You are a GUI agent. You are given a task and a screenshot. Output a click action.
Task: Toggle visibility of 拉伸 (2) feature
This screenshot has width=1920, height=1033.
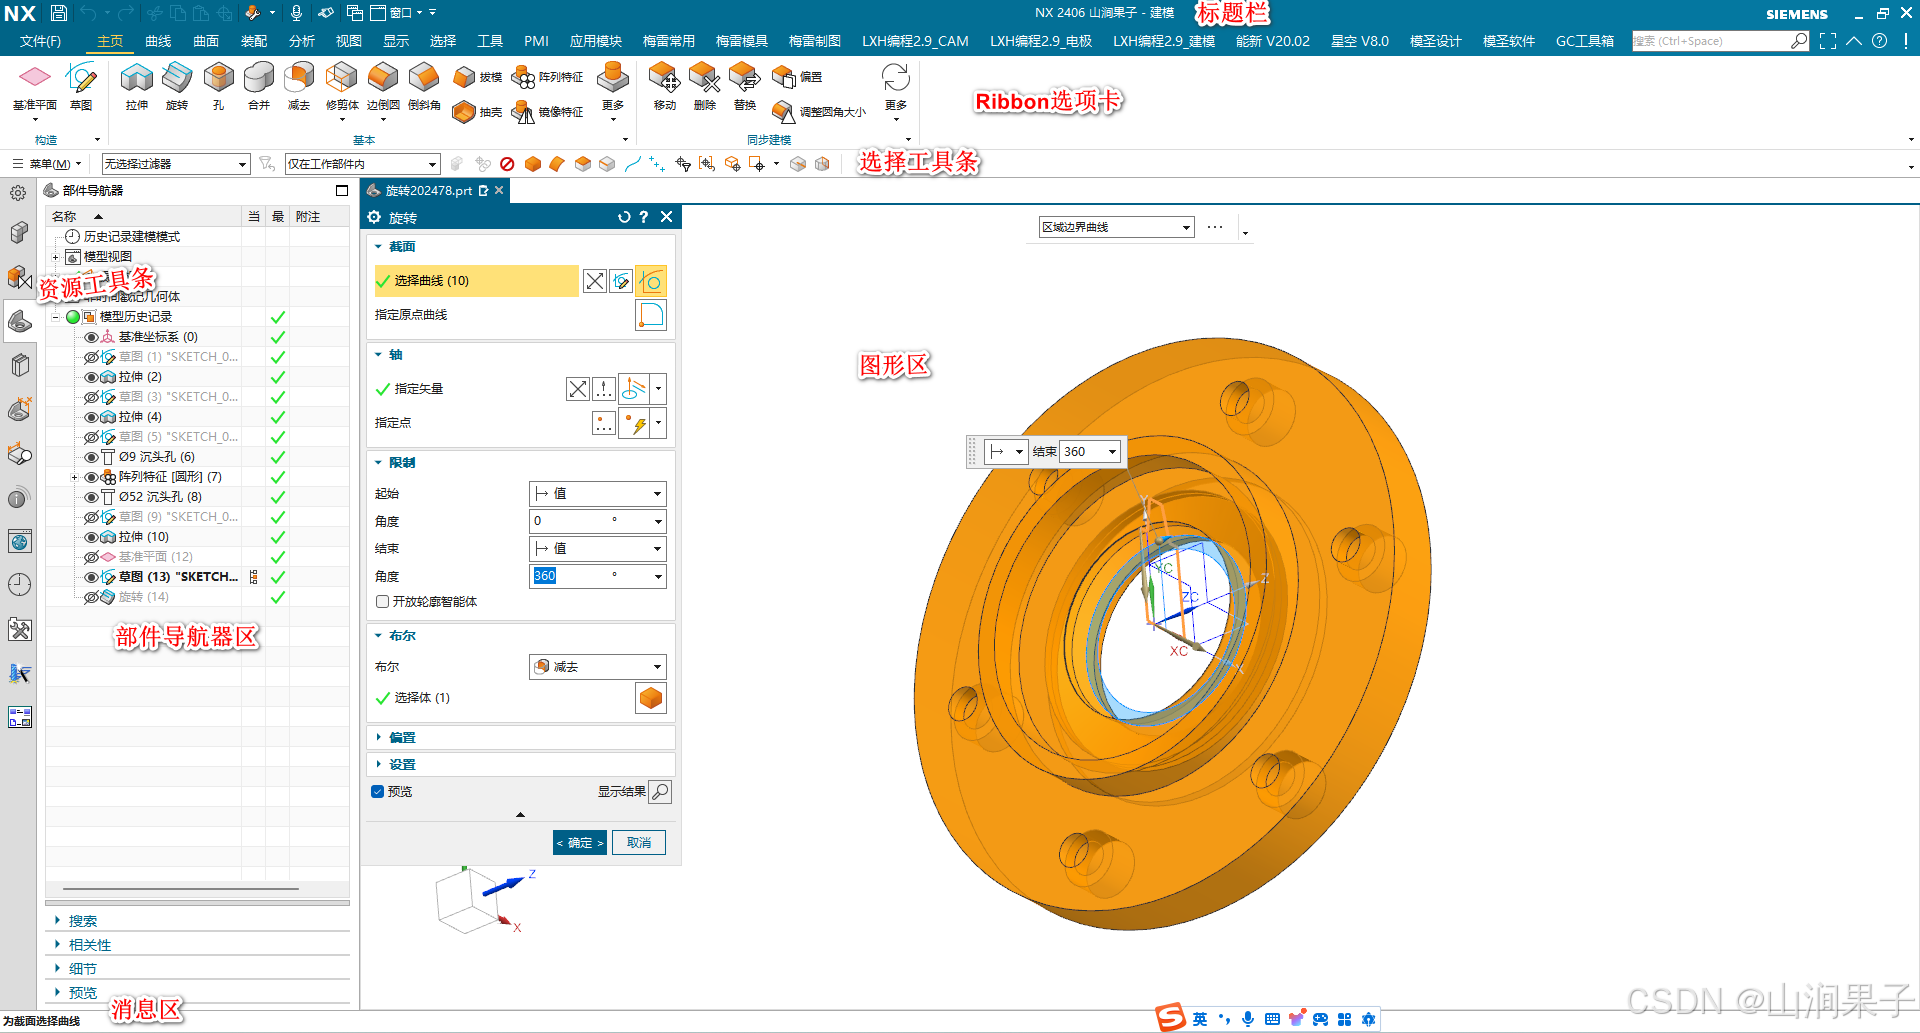91,377
